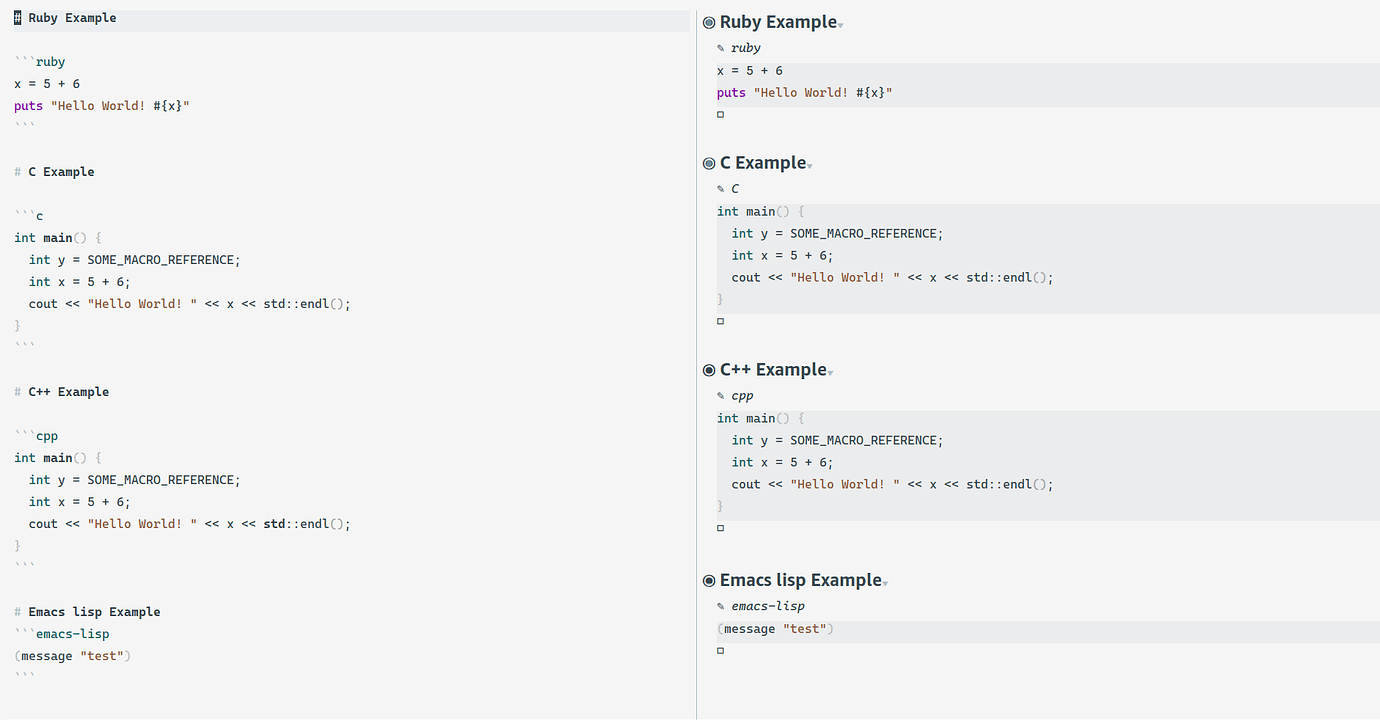
Task: Toggle the square marker below the C code block
Action: (x=720, y=320)
